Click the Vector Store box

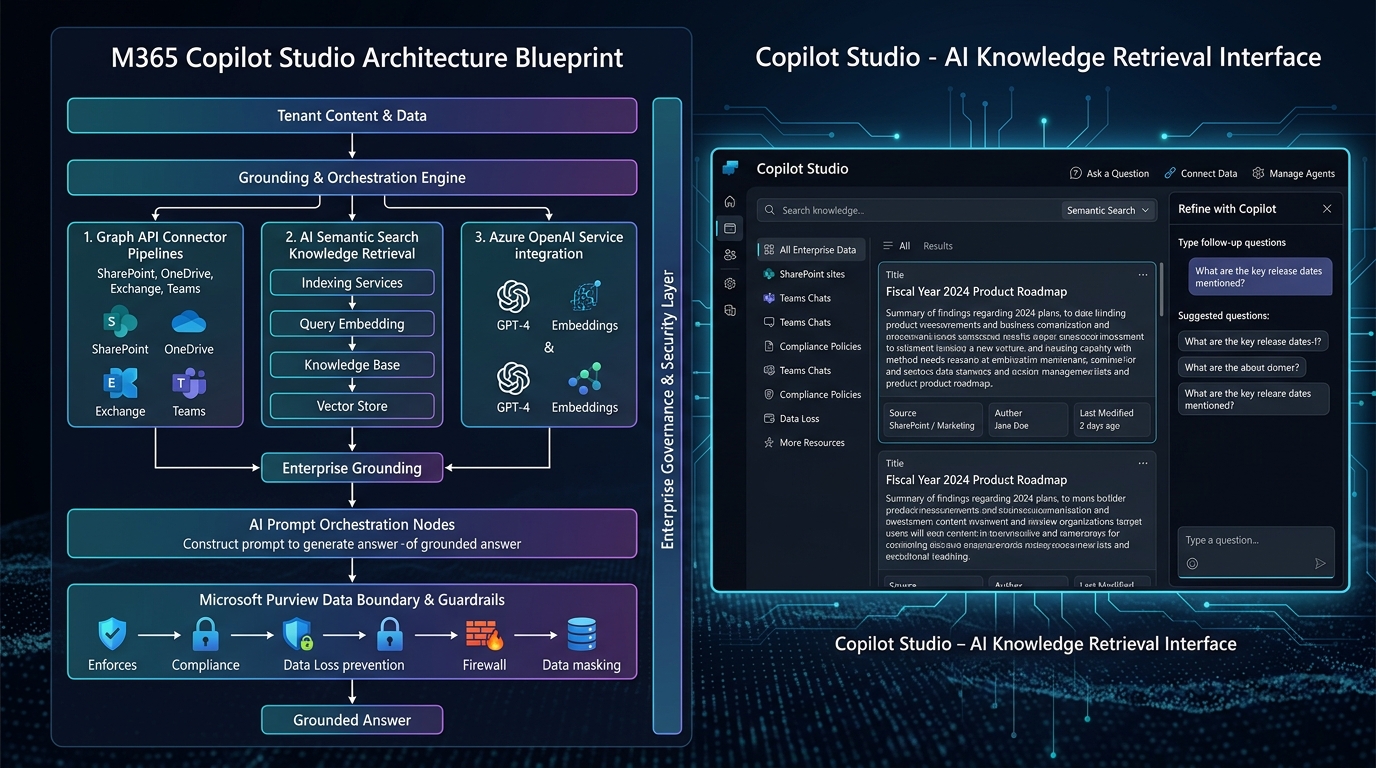352,406
